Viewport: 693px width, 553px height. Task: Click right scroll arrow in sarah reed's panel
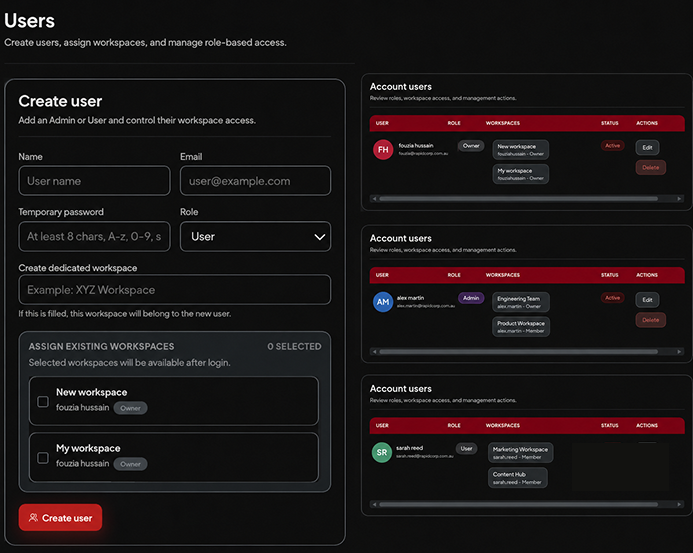point(679,504)
